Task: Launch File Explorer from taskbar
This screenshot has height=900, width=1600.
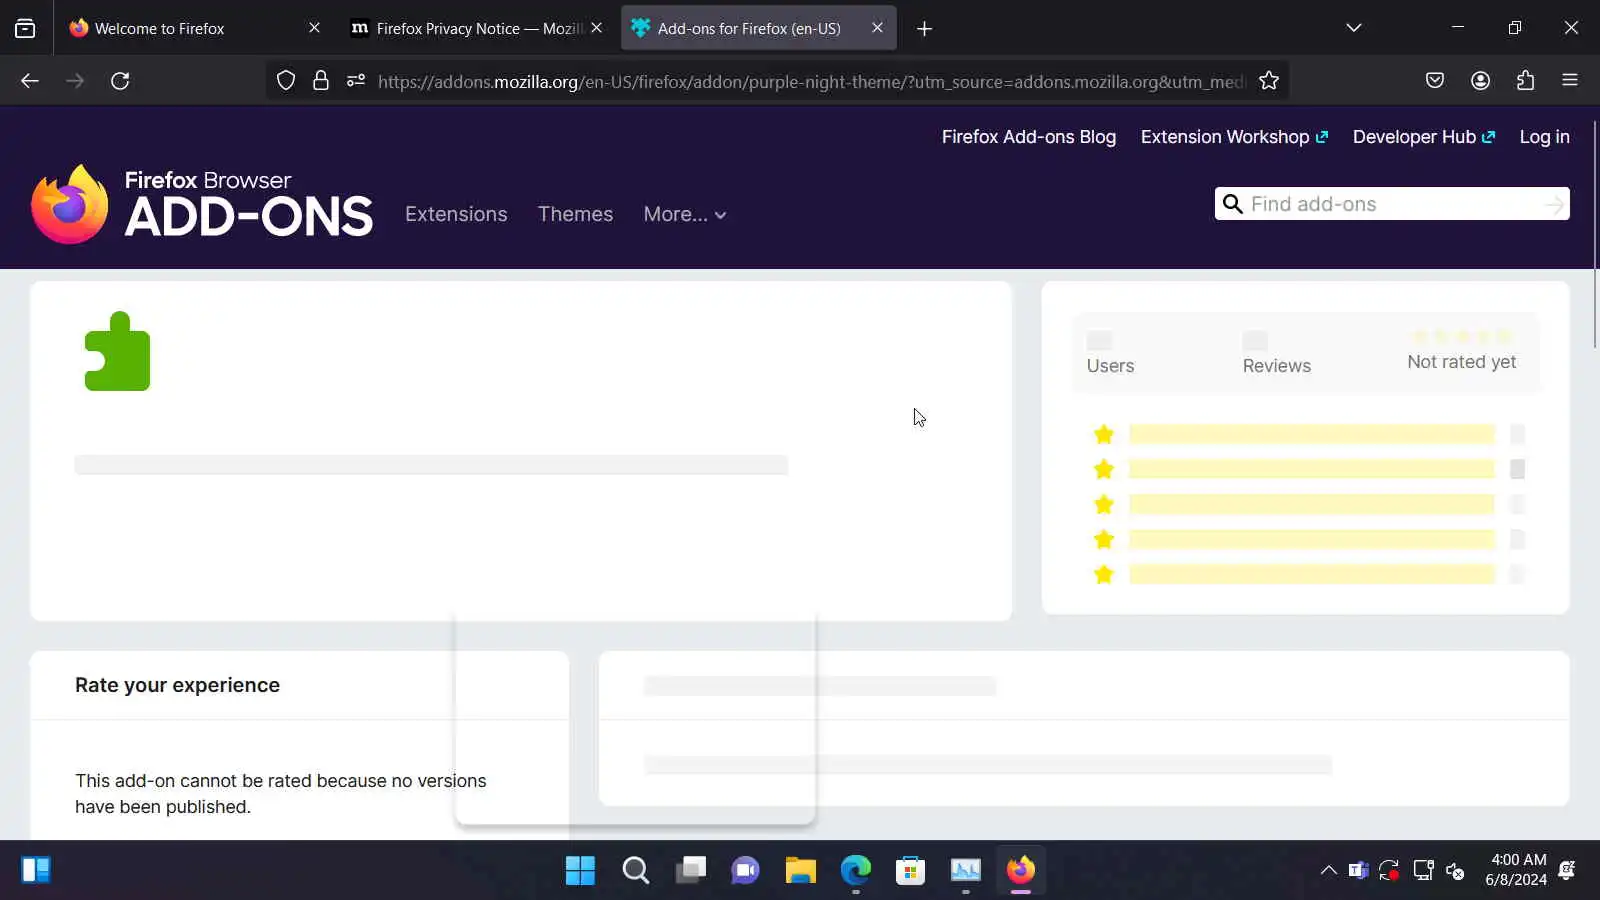Action: click(800, 870)
